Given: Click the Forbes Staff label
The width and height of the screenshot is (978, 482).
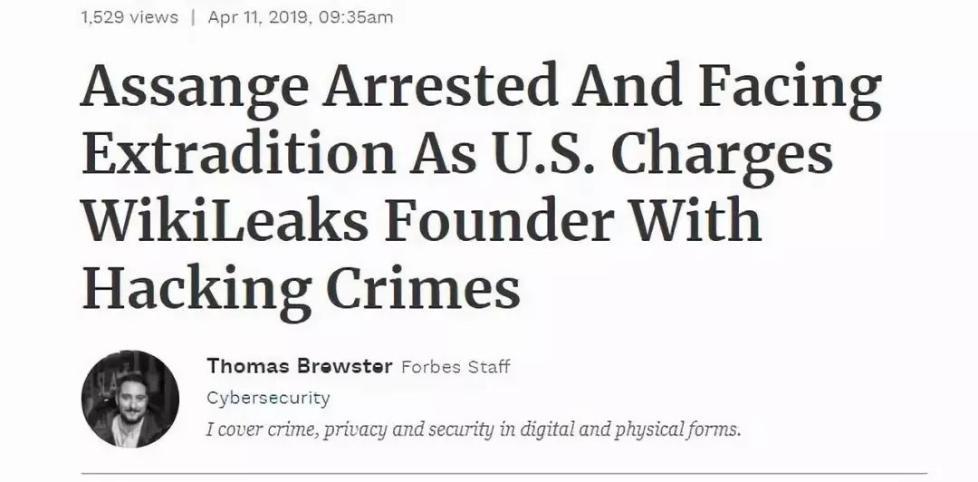Looking at the screenshot, I should tap(455, 367).
